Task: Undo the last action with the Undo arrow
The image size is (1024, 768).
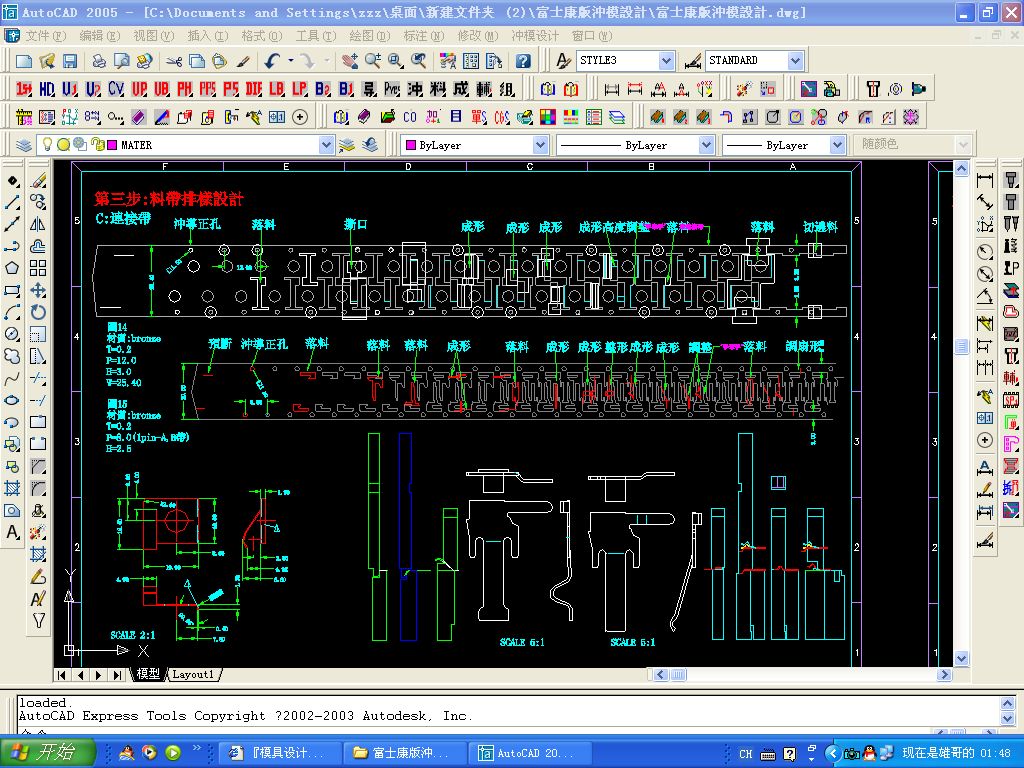Action: coord(272,61)
